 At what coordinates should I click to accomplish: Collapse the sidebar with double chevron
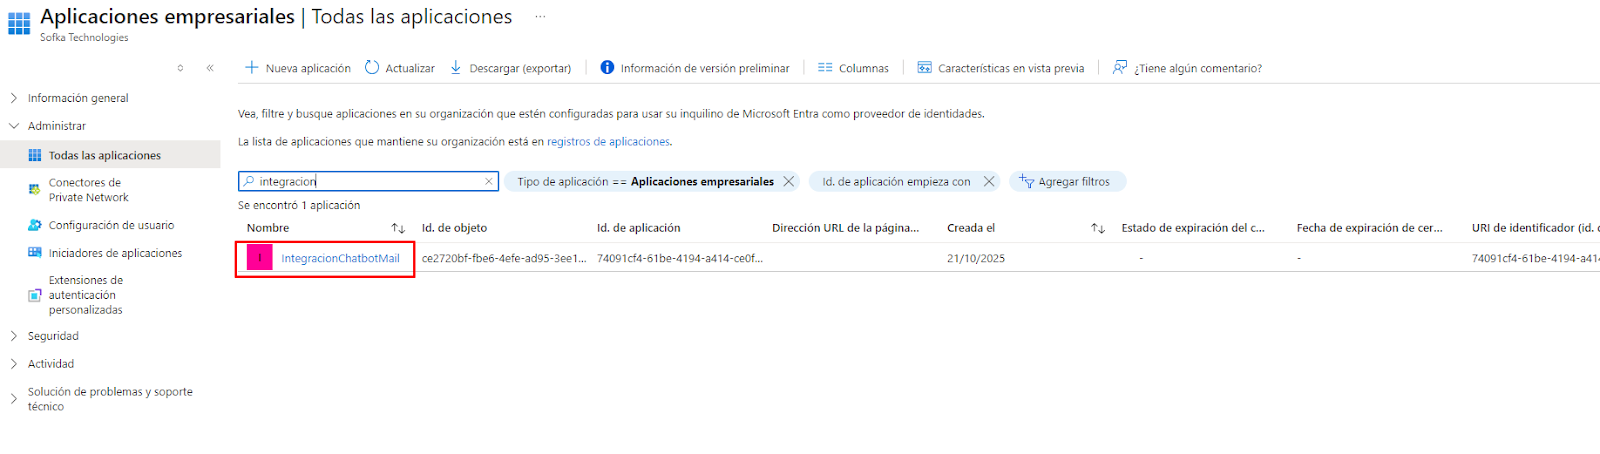[210, 68]
